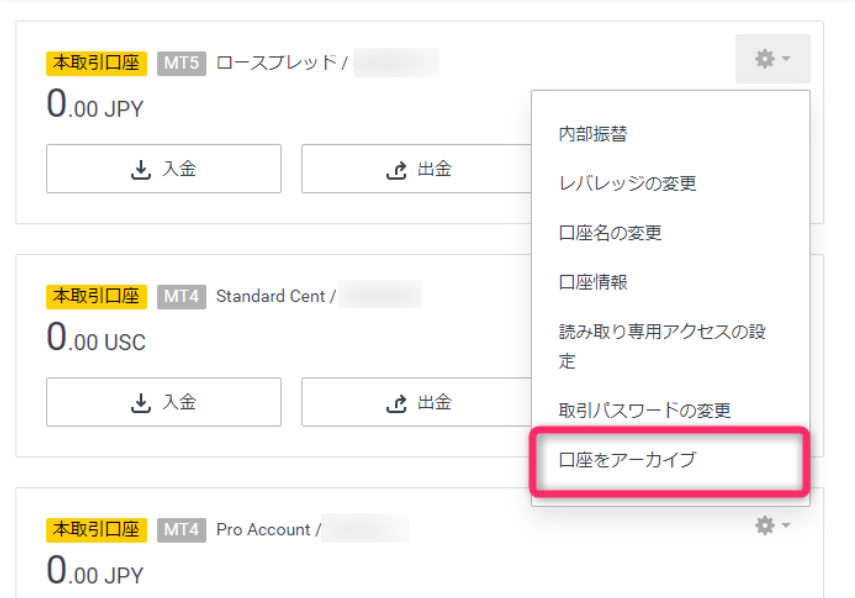Open the gear settings dropdown of Pro Account
The image size is (855, 598).
[773, 525]
